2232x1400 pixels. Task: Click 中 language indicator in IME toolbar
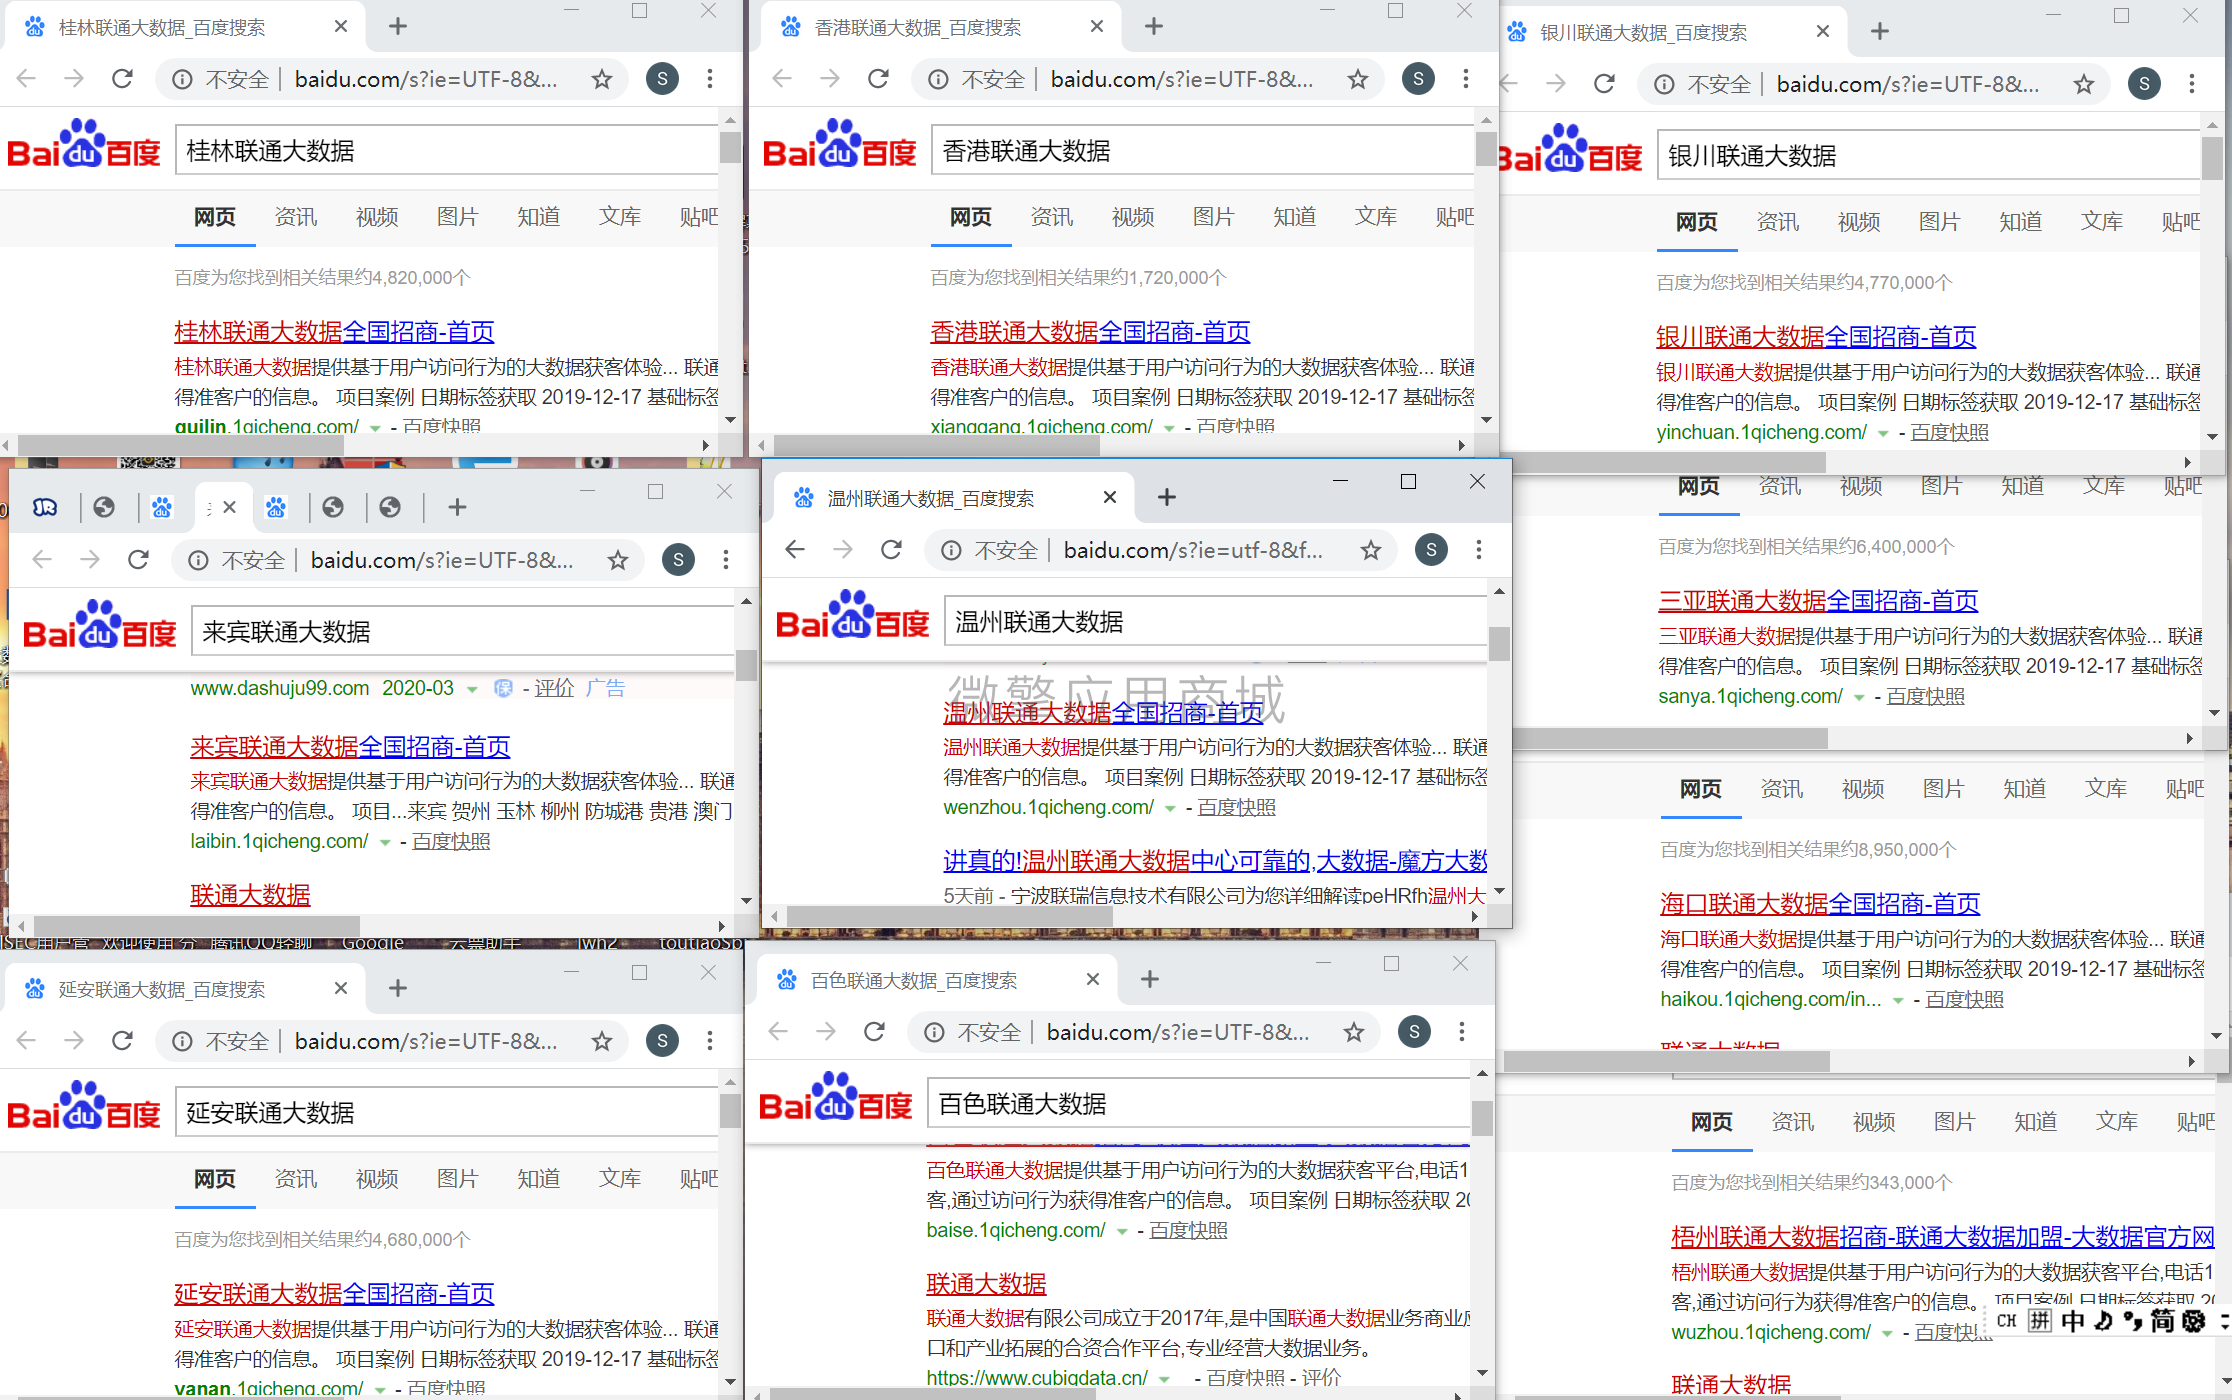[x=2073, y=1321]
